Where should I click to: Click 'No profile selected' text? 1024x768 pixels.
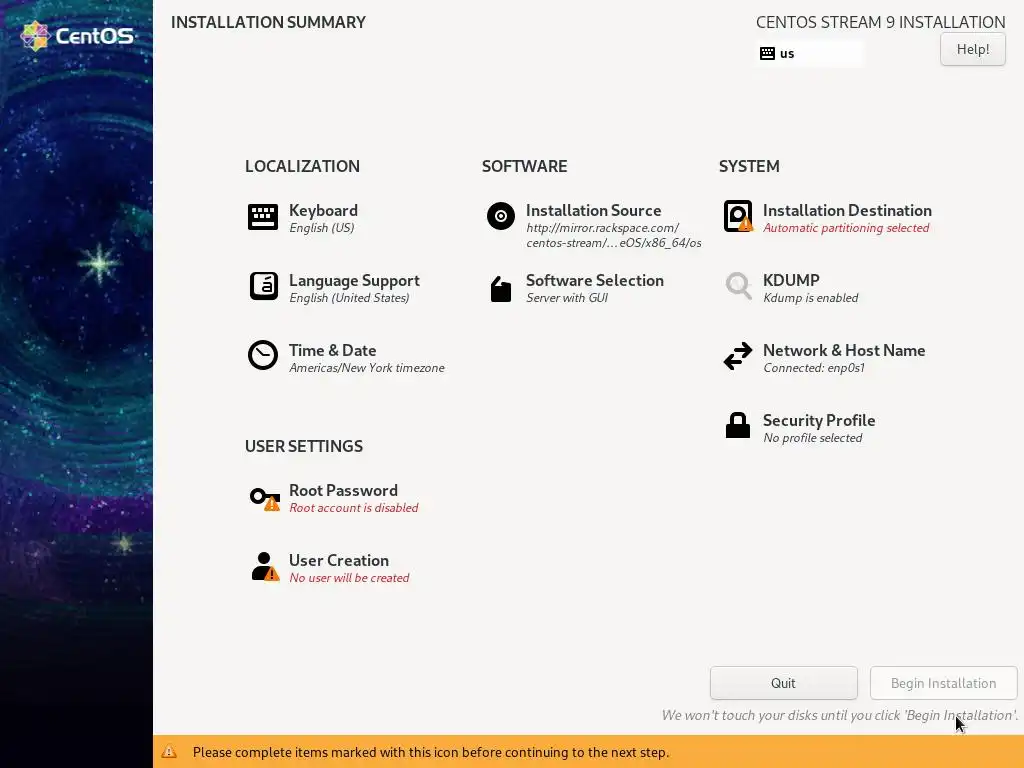[812, 438]
